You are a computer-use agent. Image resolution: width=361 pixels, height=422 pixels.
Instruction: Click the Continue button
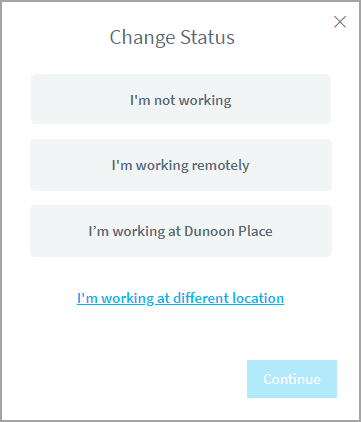click(x=292, y=379)
